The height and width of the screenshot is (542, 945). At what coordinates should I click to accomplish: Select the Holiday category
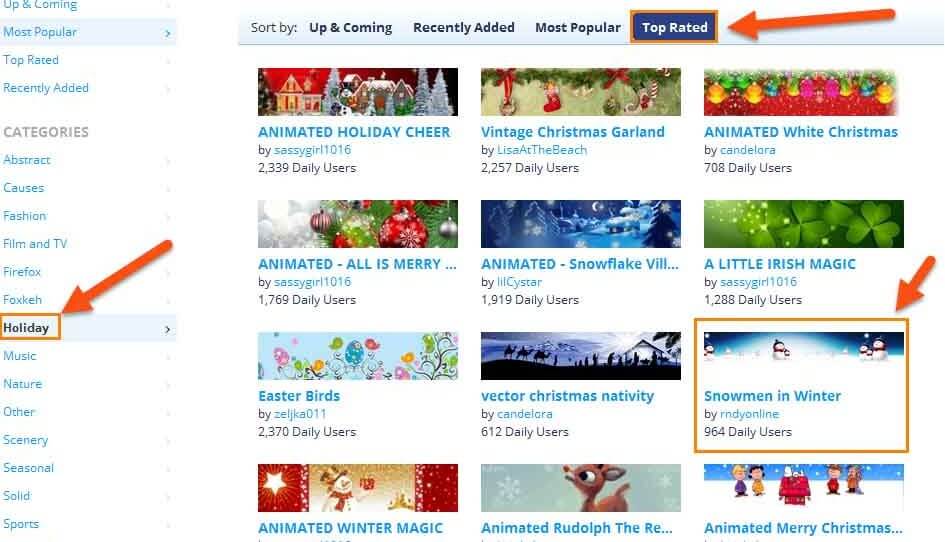tap(26, 328)
